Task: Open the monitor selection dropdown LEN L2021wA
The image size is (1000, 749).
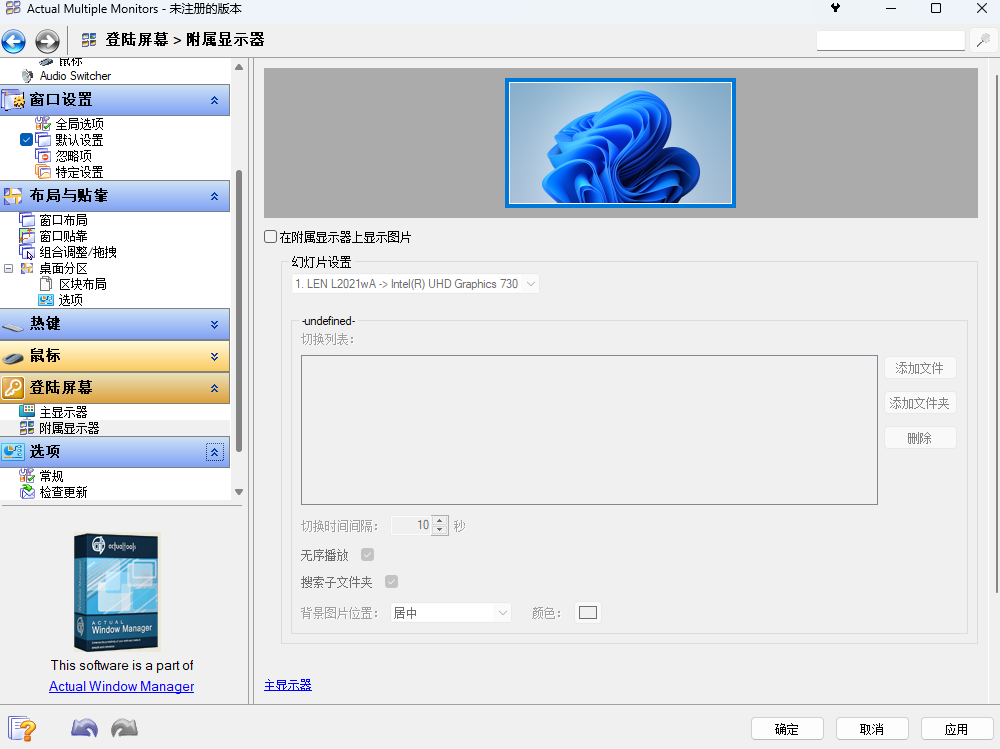Action: coord(415,284)
